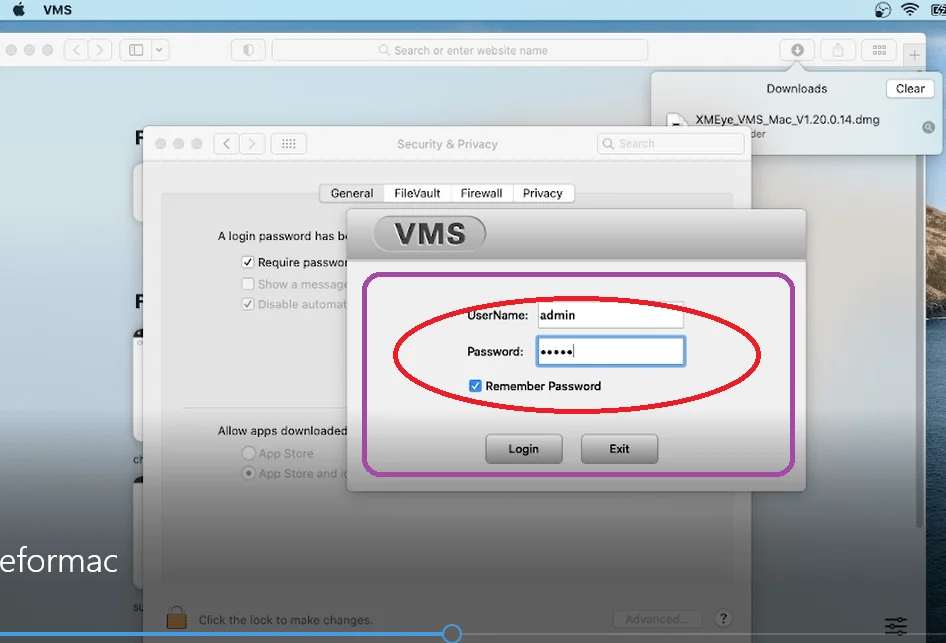This screenshot has width=946, height=643.
Task: Toggle the Disable automatic login checkbox
Action: [247, 304]
